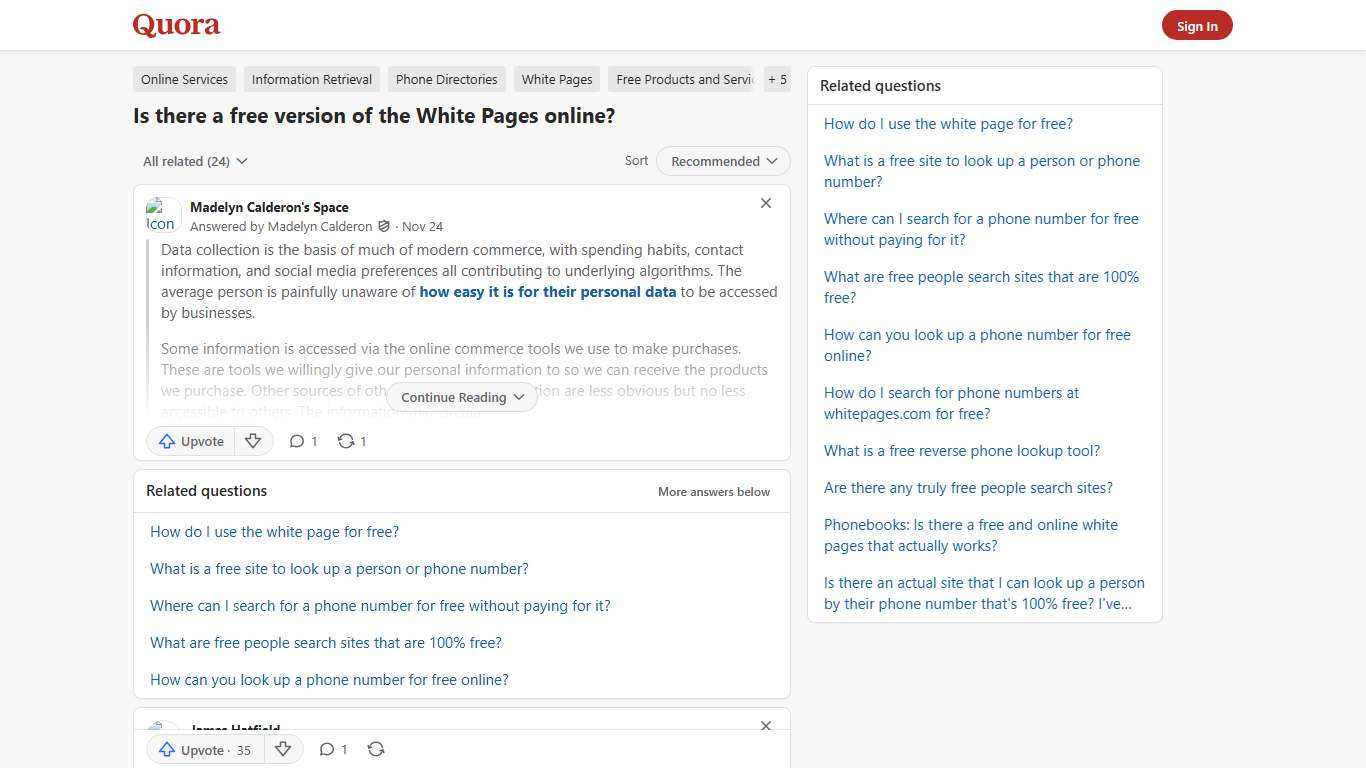Click the "how easy it is for their personal data" link

point(547,292)
